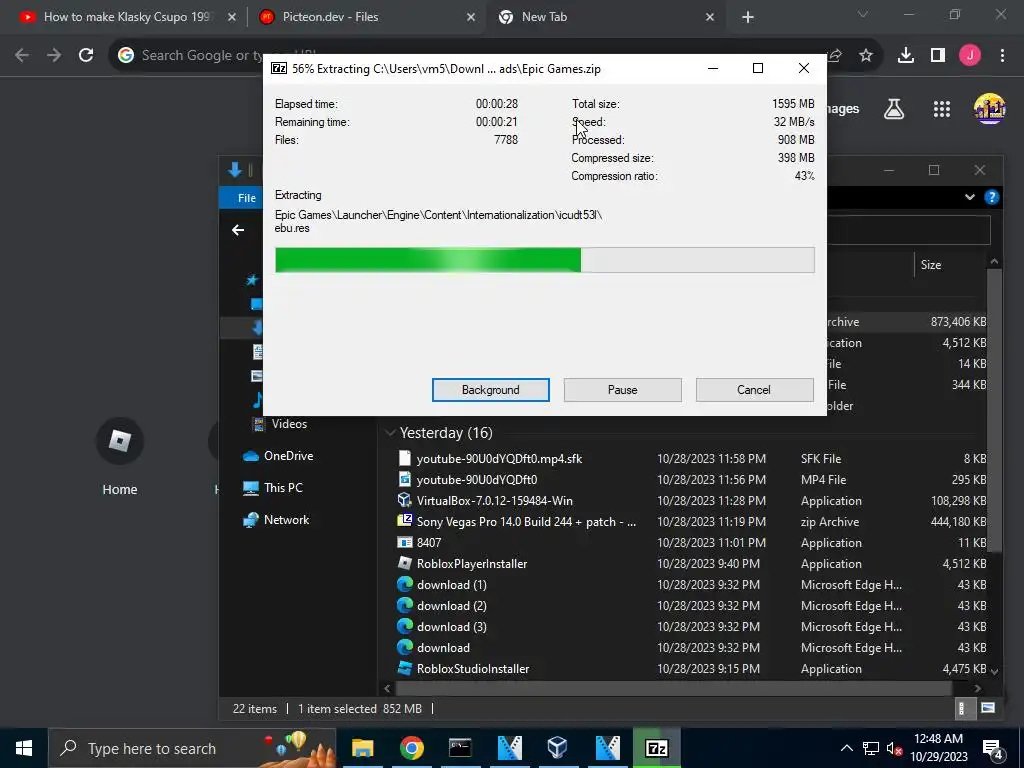Viewport: 1024px width, 768px height.
Task: Open Chrome three-dot menu
Action: [1002, 56]
